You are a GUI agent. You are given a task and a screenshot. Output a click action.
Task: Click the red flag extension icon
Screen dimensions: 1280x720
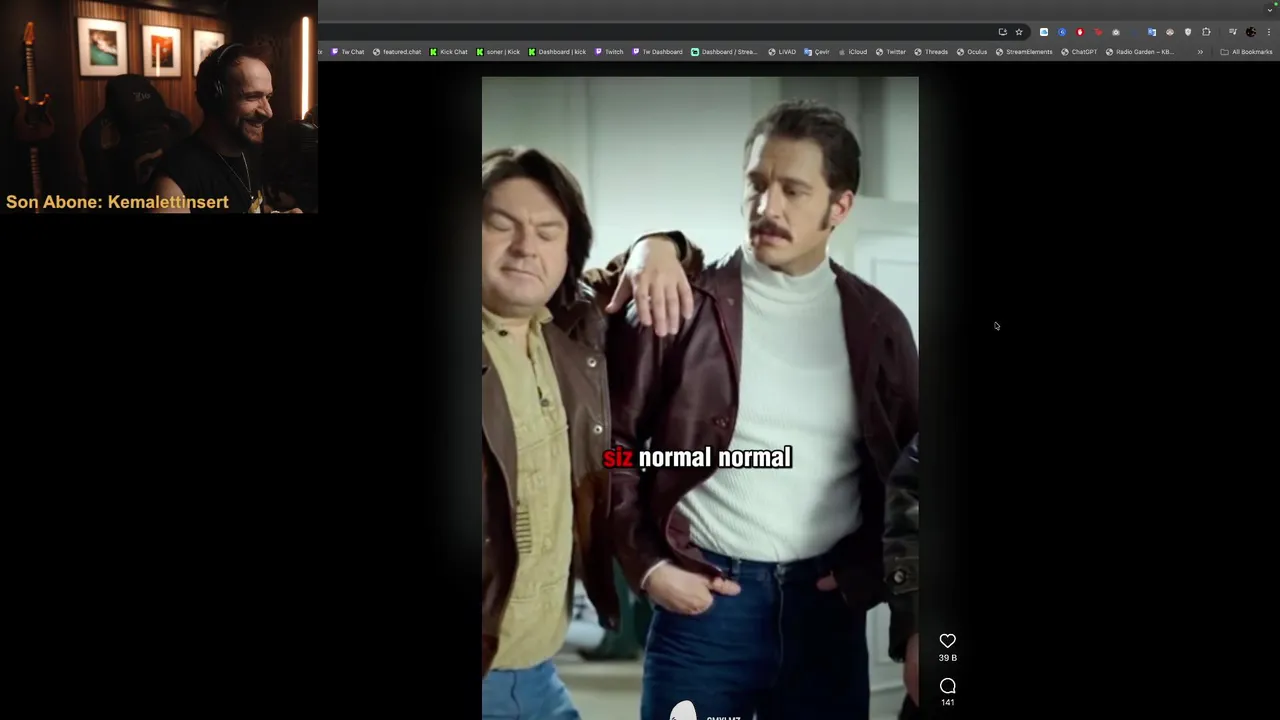coord(1098,32)
